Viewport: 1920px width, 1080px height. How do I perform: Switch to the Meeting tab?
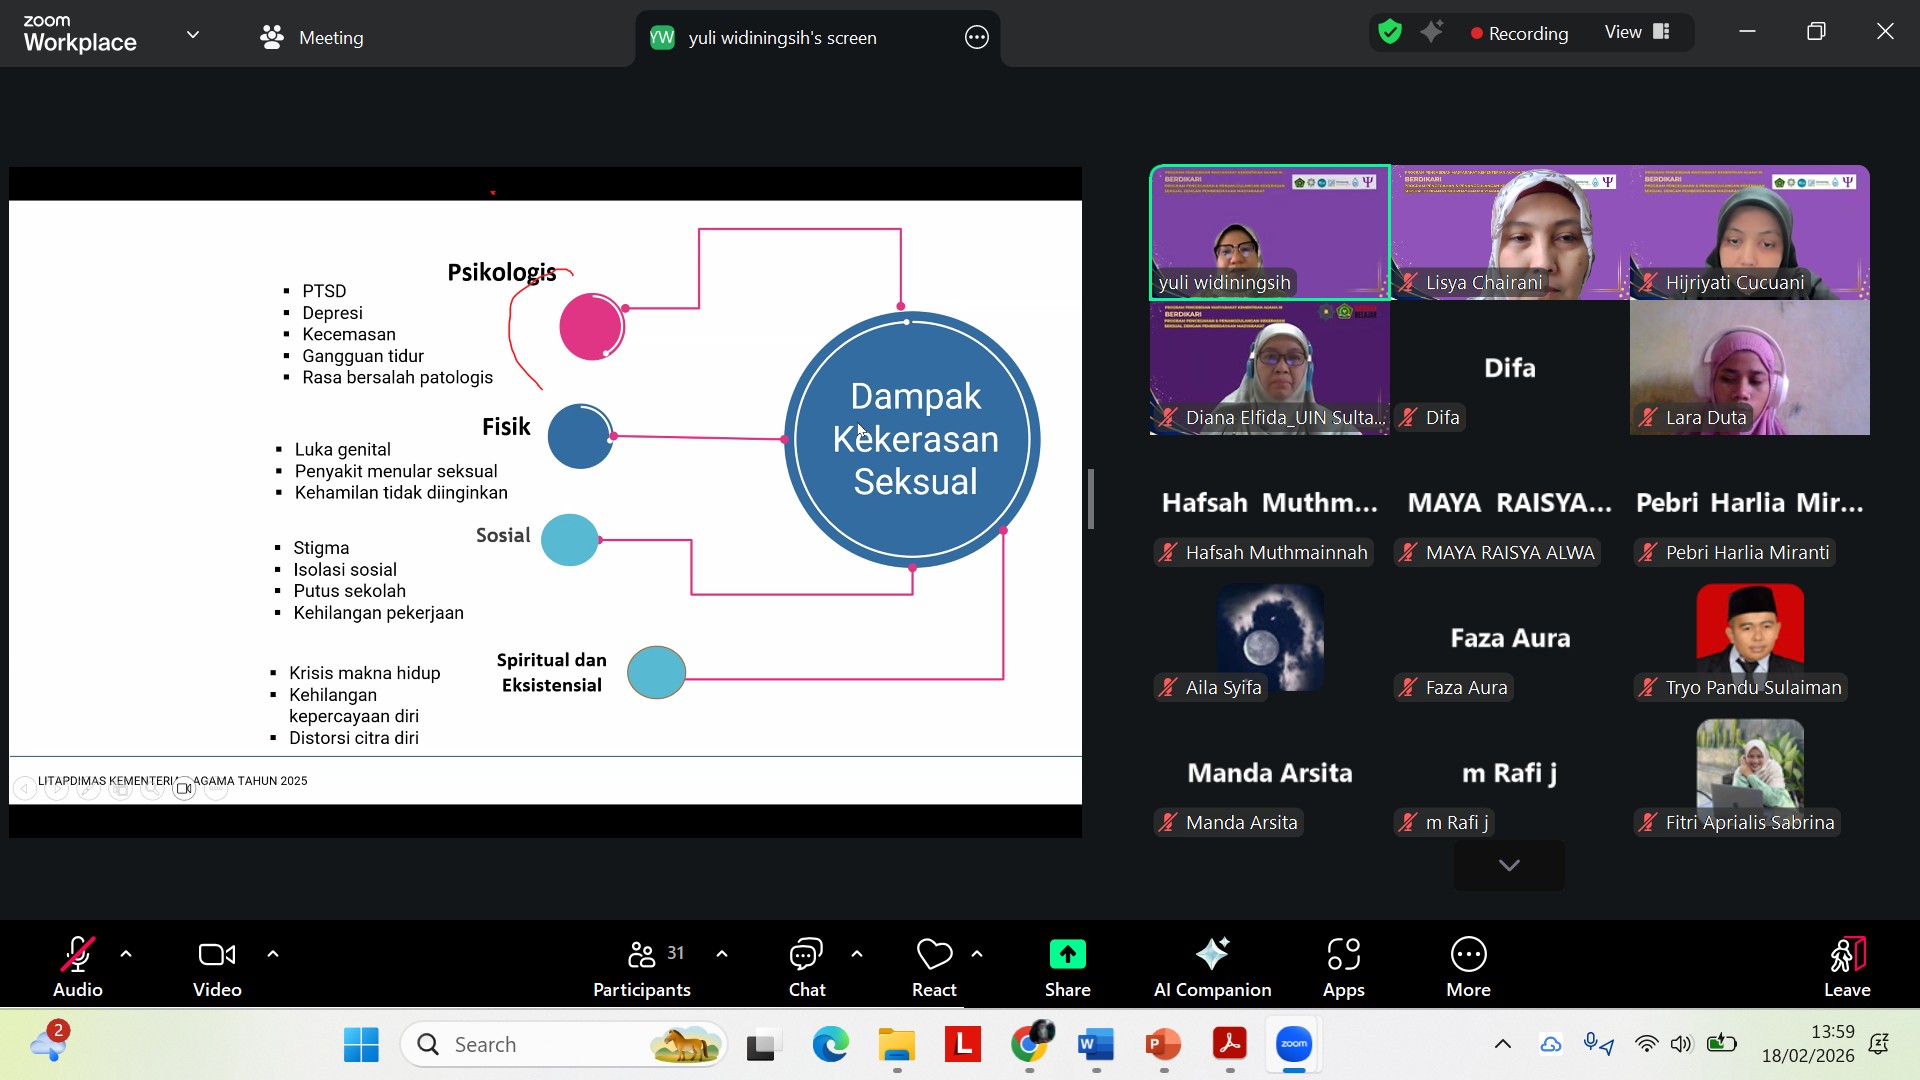coord(312,38)
